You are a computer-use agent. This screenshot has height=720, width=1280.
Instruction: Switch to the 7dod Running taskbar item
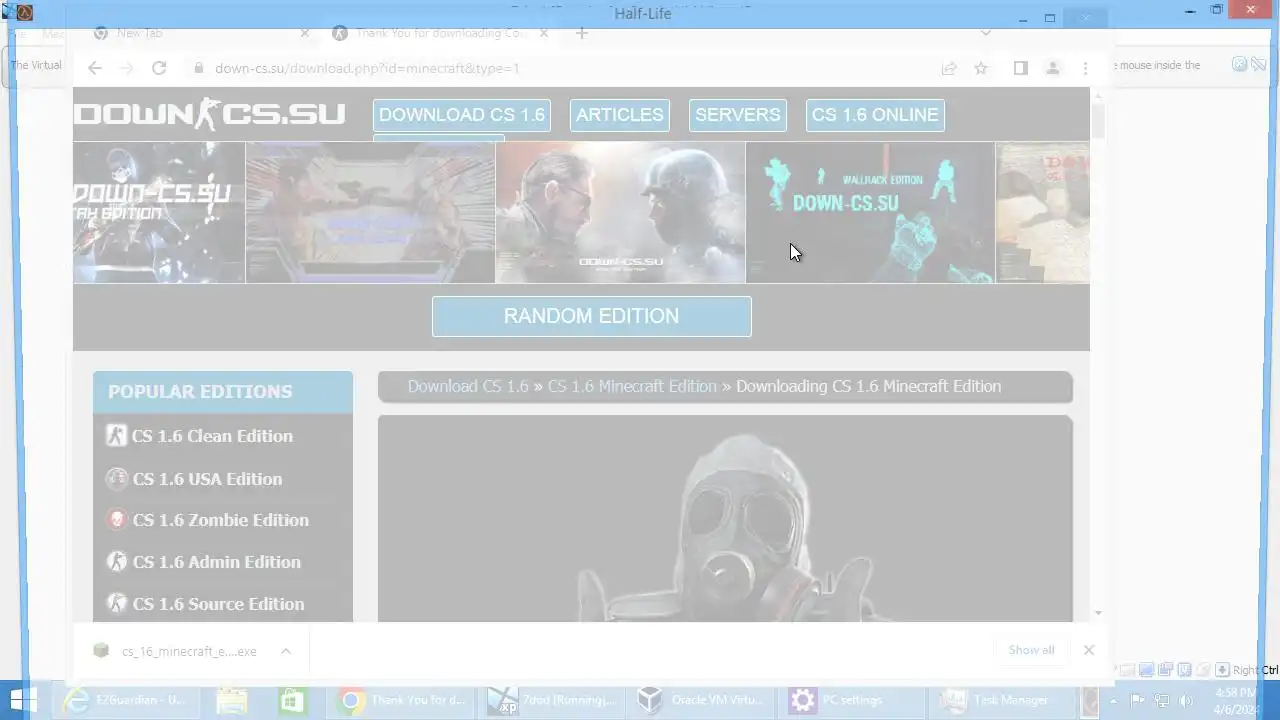552,700
